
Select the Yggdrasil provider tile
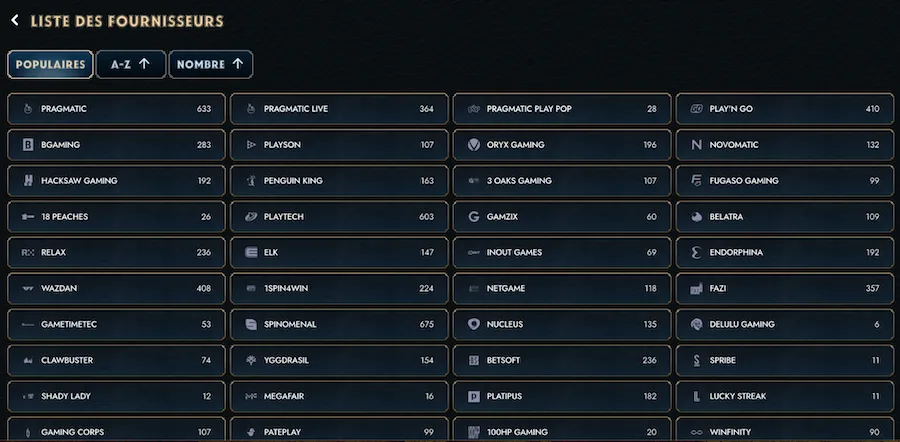coord(339,360)
